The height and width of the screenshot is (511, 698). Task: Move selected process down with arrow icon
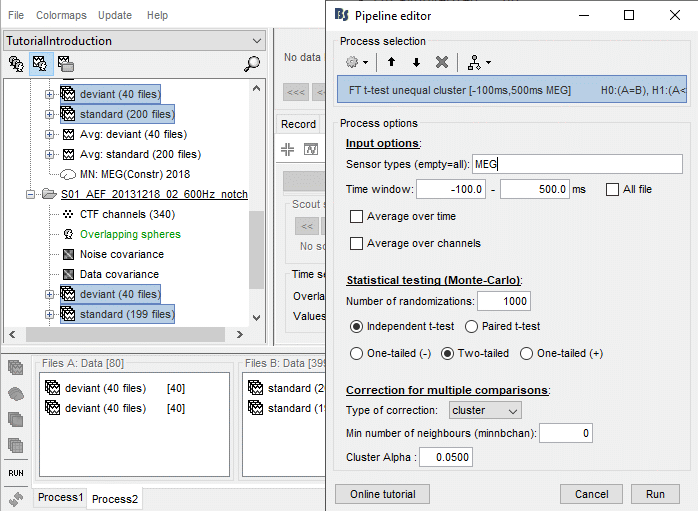point(416,62)
